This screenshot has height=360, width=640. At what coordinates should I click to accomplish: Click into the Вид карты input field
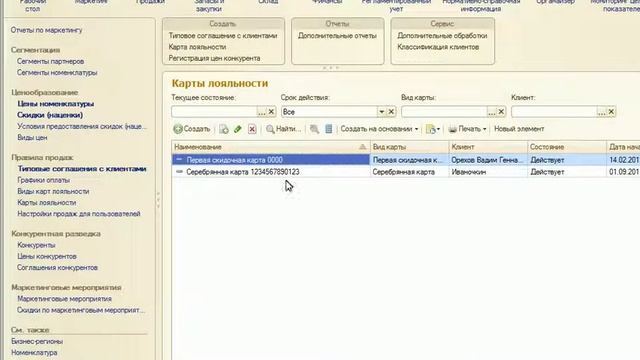tap(444, 111)
